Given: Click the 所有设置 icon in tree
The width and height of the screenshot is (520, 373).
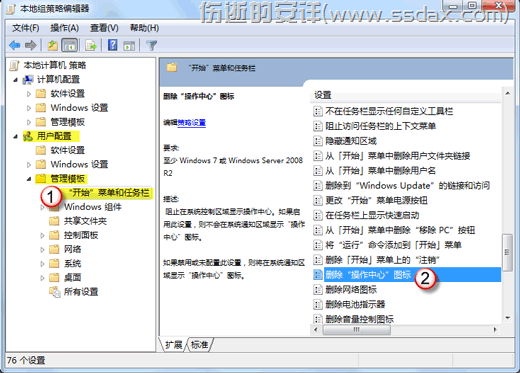Looking at the screenshot, I should pyautogui.click(x=55, y=292).
